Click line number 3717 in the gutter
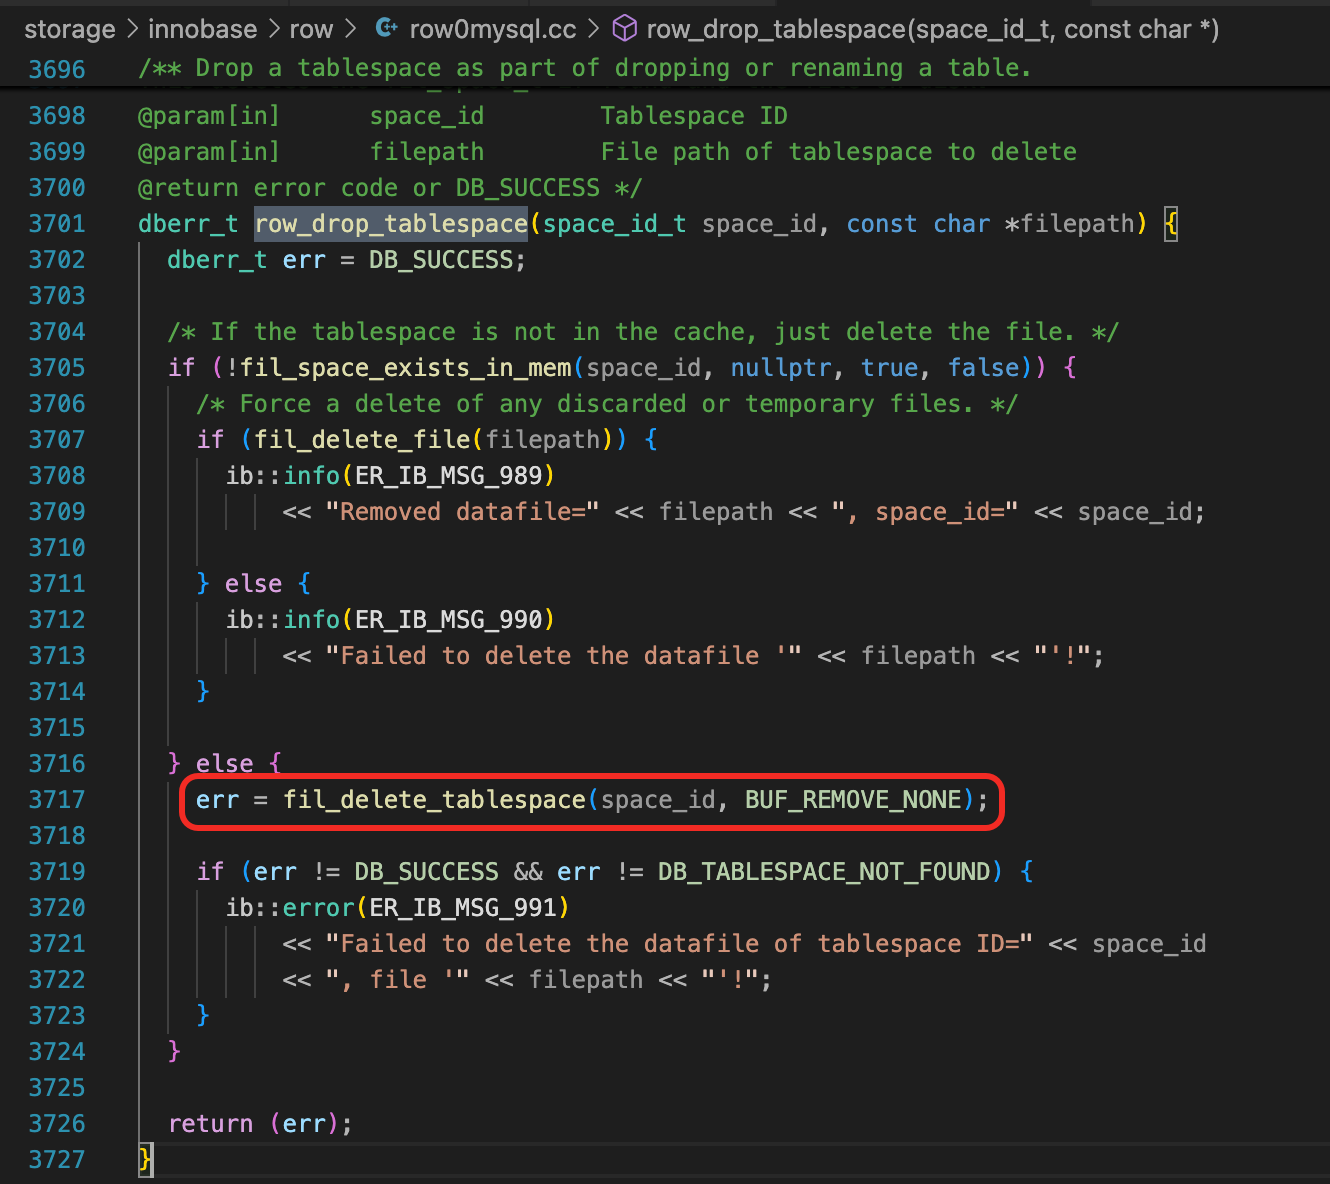This screenshot has height=1184, width=1330. point(57,800)
